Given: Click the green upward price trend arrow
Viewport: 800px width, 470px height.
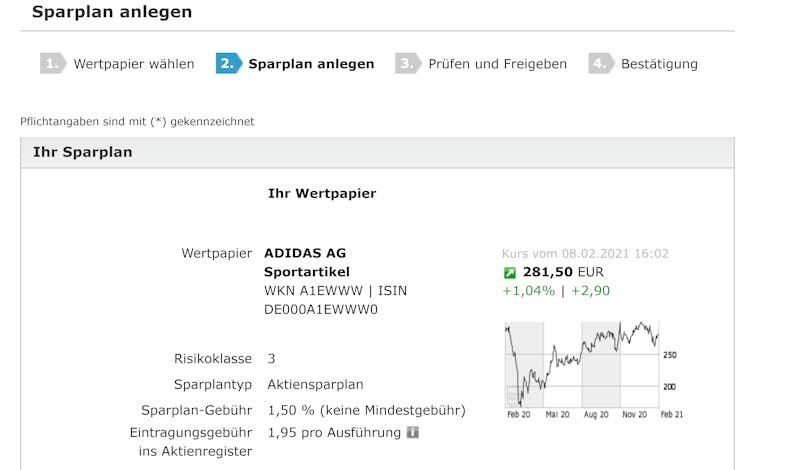Looking at the screenshot, I should [x=510, y=272].
